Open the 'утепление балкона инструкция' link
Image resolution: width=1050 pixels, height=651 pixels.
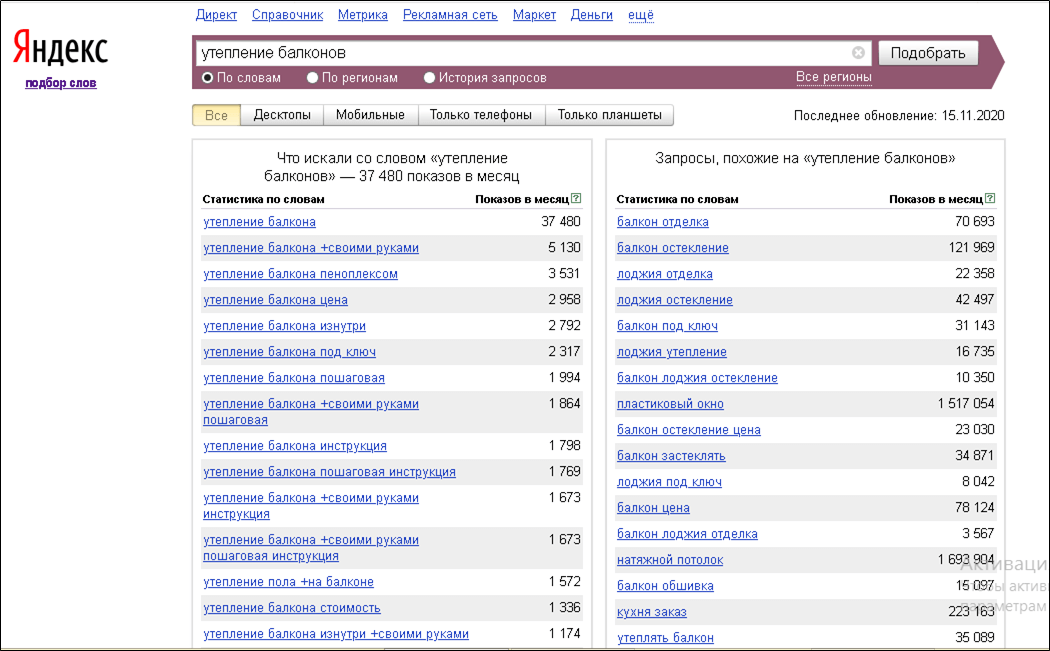[x=295, y=446]
